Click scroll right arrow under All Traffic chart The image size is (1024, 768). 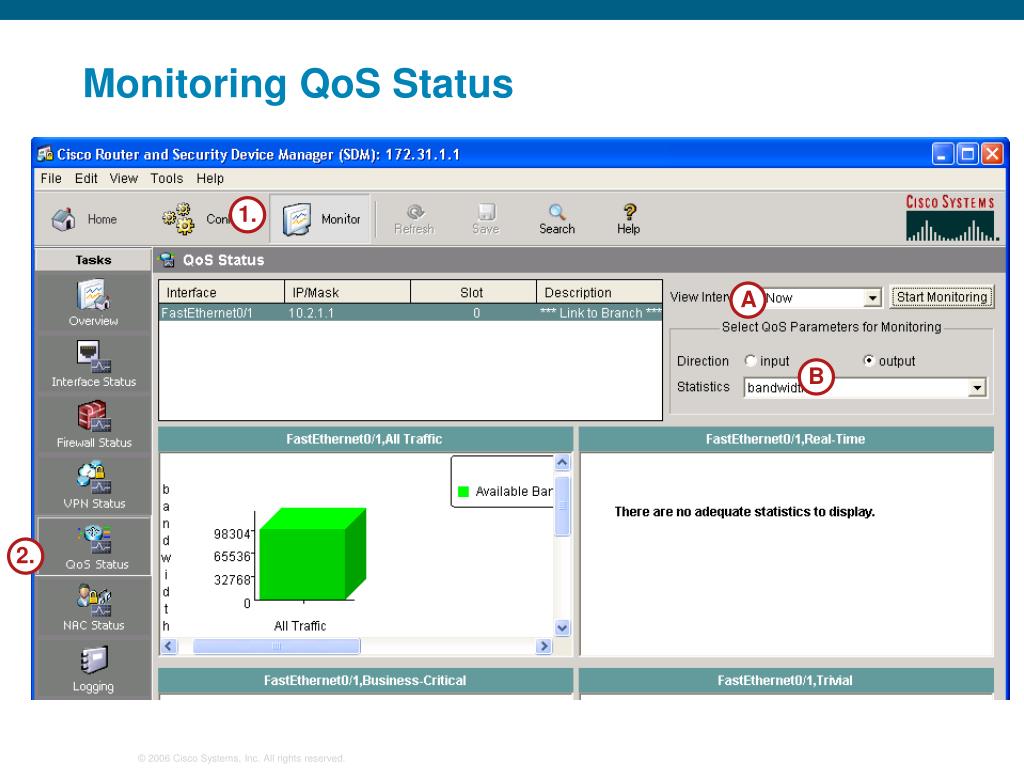pos(543,647)
